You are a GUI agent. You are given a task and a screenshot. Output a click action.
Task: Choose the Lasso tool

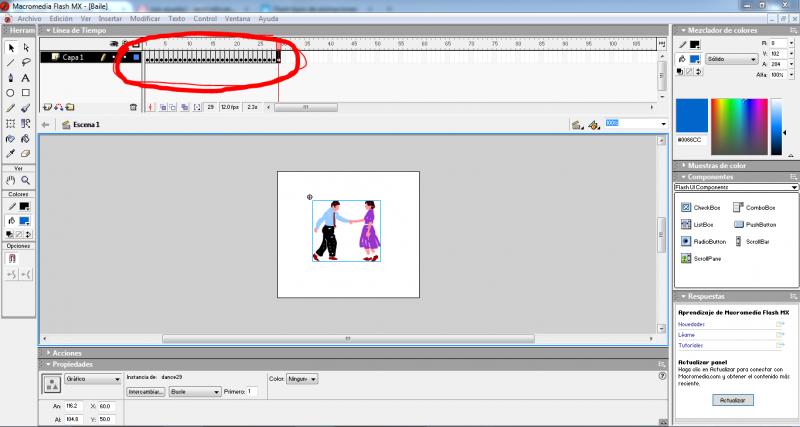(x=25, y=62)
